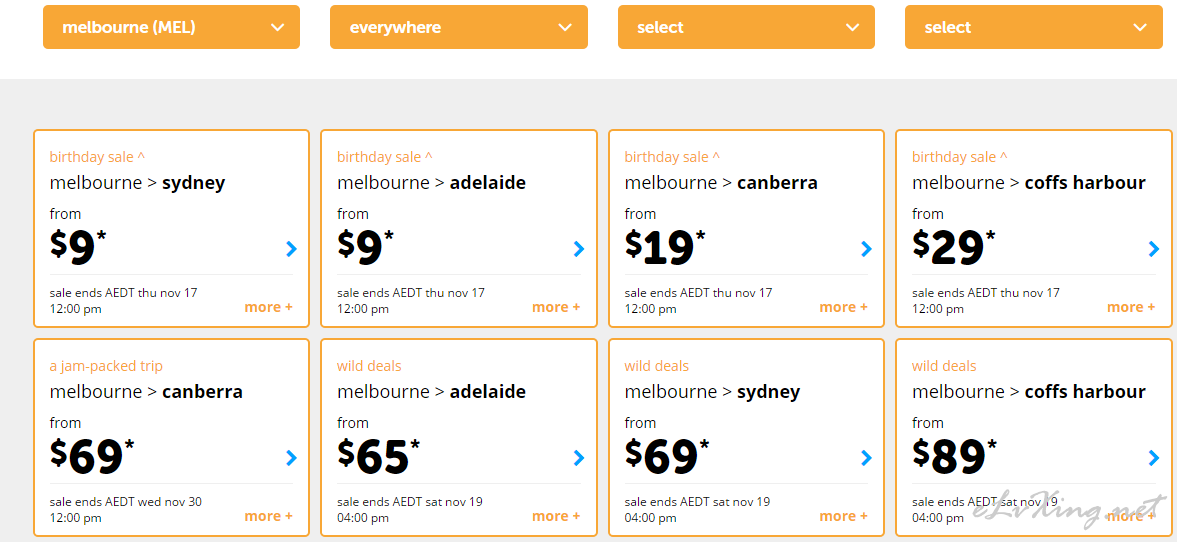This screenshot has height=542, width=1177.
Task: Expand more + on $65 wild deals Adelaide card
Action: [x=555, y=516]
